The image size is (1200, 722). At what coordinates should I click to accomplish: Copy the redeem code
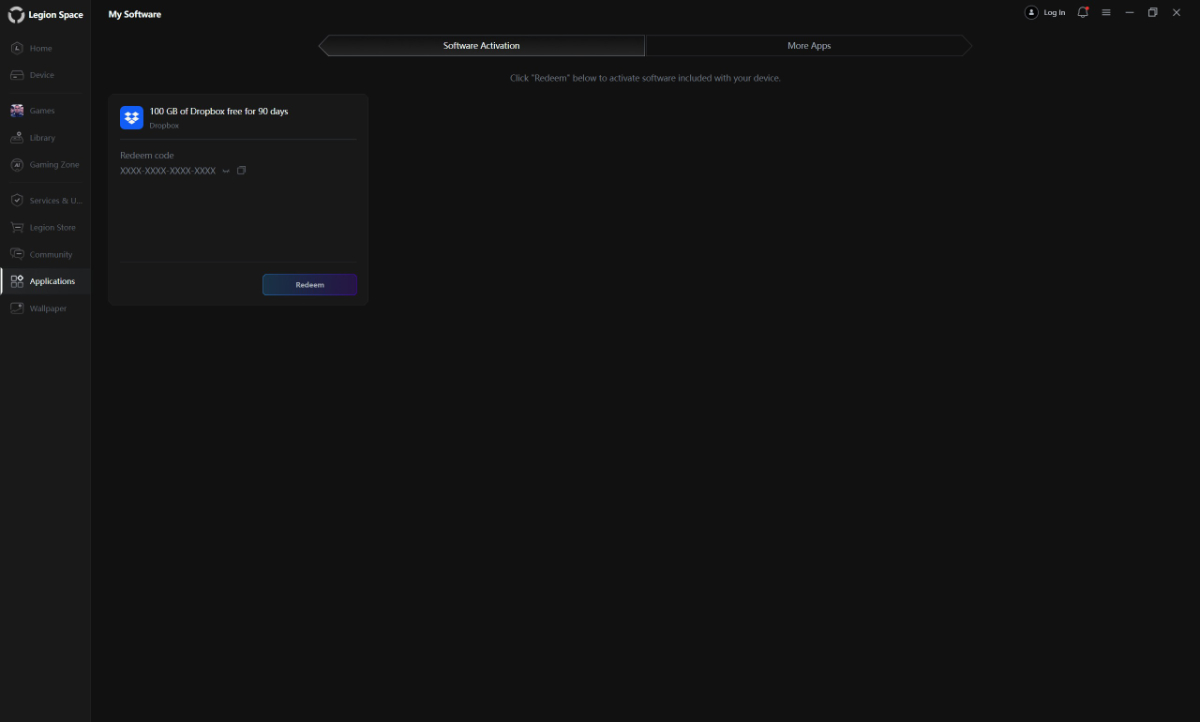(x=241, y=170)
